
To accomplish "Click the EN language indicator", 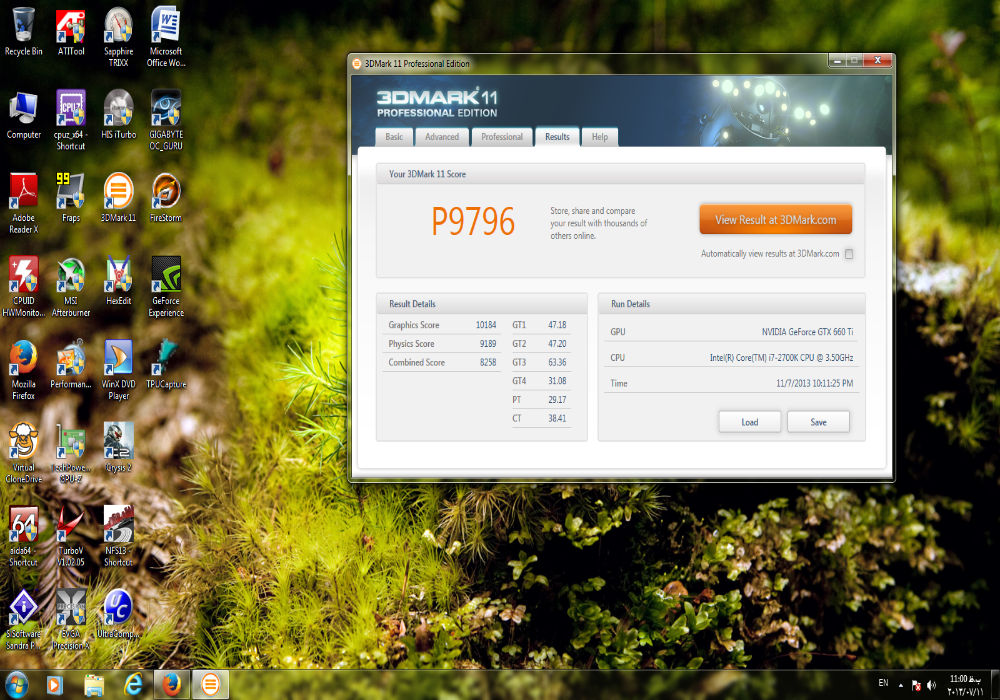I will coord(883,683).
